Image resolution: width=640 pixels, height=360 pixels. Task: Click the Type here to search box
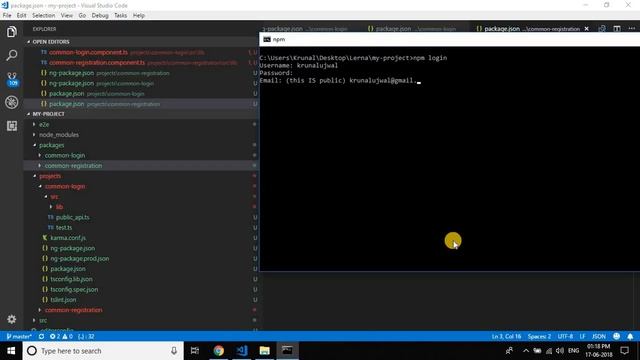tap(102, 351)
